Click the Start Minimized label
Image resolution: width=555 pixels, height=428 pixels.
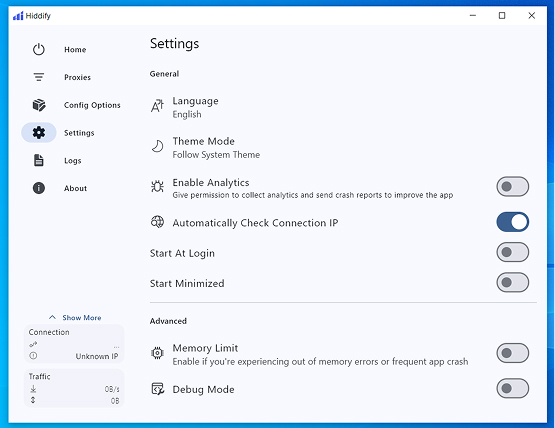(187, 283)
